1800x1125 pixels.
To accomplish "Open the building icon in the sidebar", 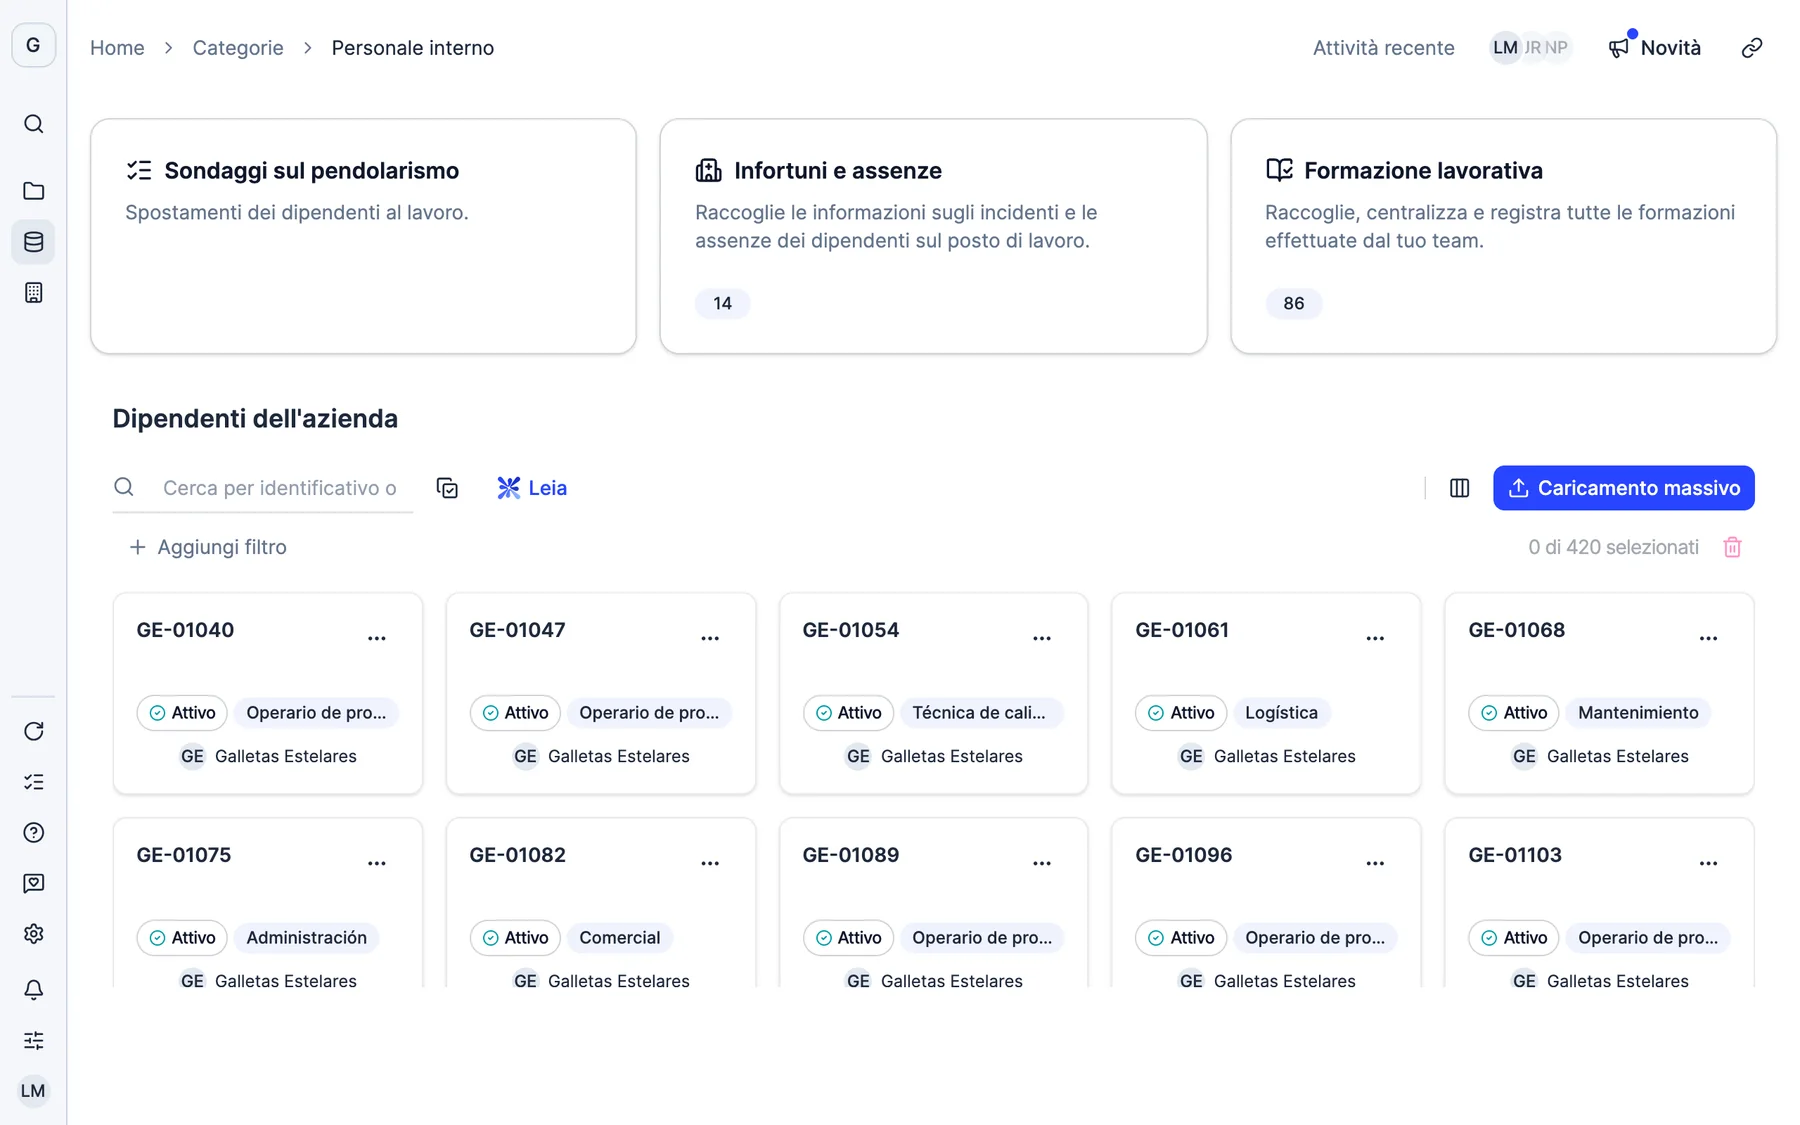I will coord(33,293).
